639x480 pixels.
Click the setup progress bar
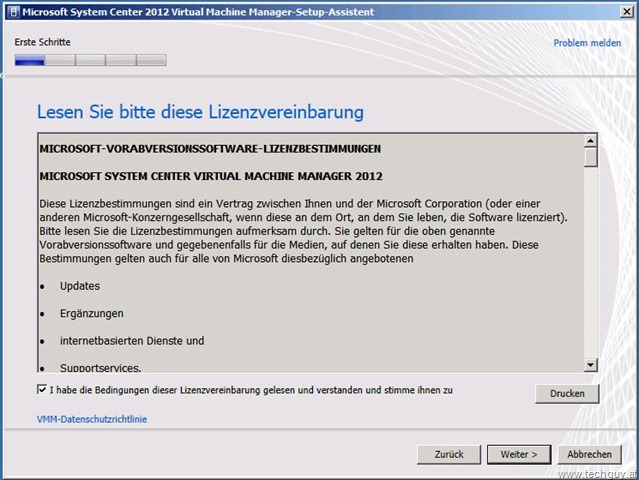click(x=90, y=60)
